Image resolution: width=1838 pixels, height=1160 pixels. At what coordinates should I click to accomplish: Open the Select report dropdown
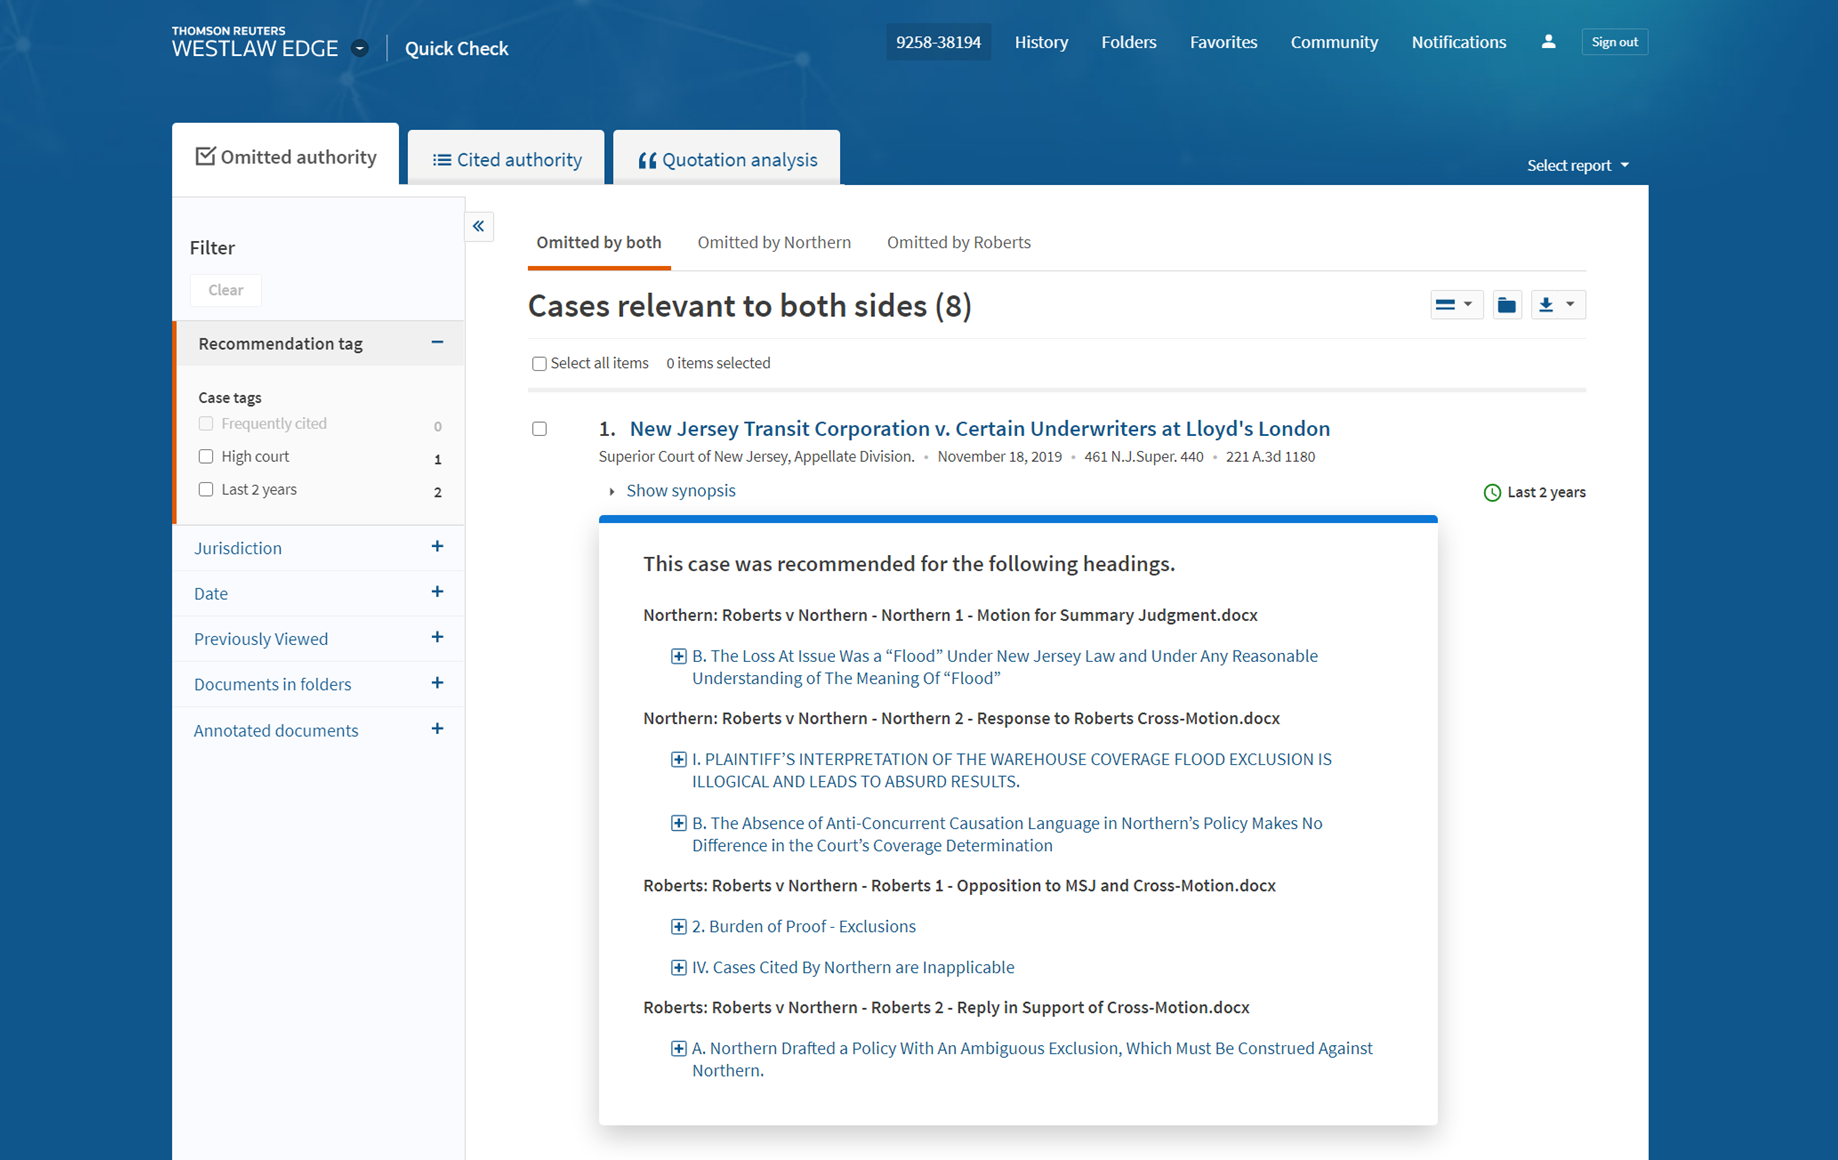[x=1577, y=166]
